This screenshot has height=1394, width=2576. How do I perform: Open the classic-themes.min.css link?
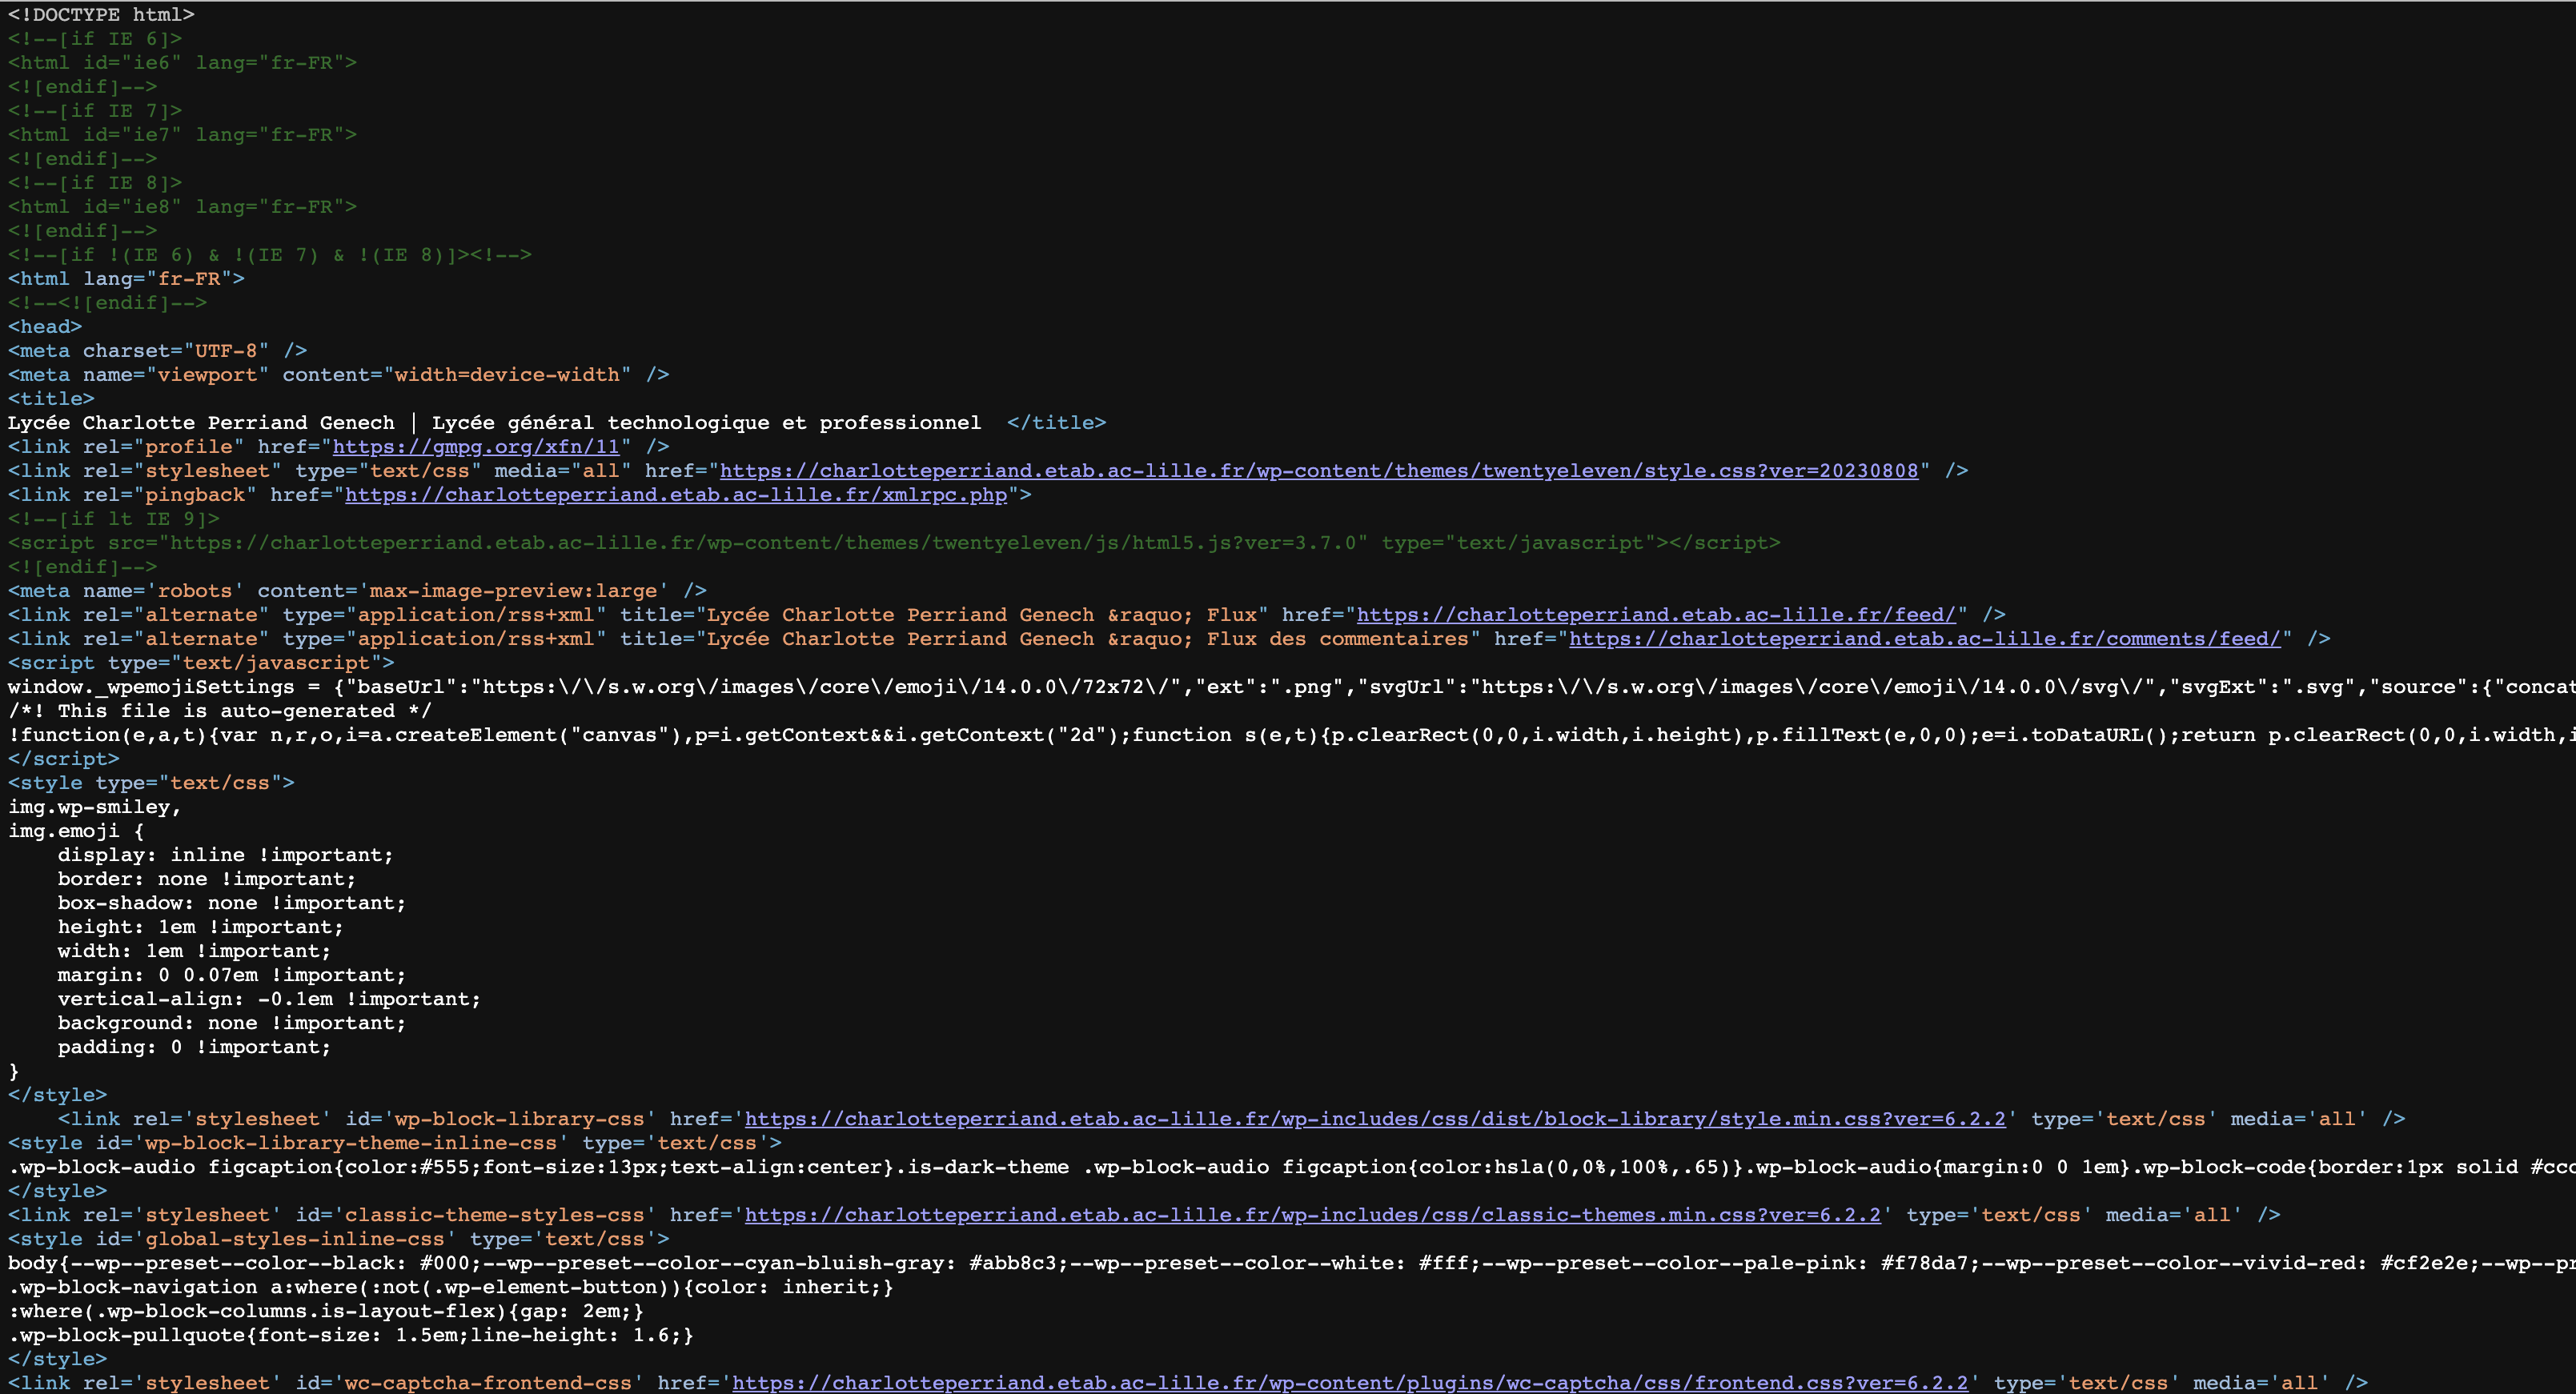point(1312,1215)
